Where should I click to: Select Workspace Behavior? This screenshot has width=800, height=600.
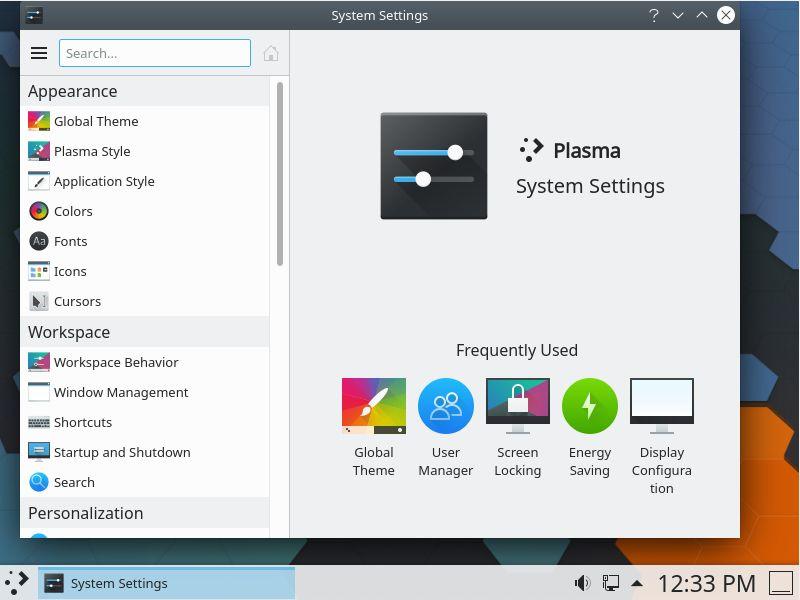coord(116,362)
